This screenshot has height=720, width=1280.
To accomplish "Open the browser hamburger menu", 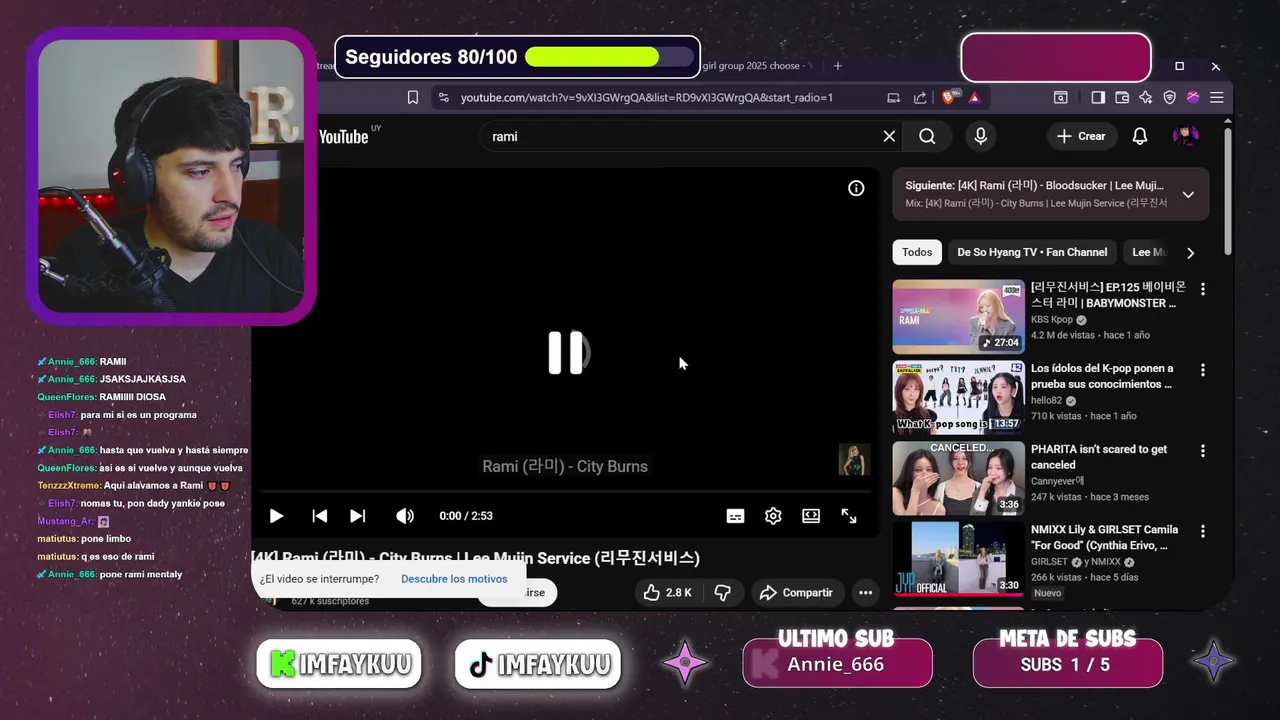I will (1217, 97).
